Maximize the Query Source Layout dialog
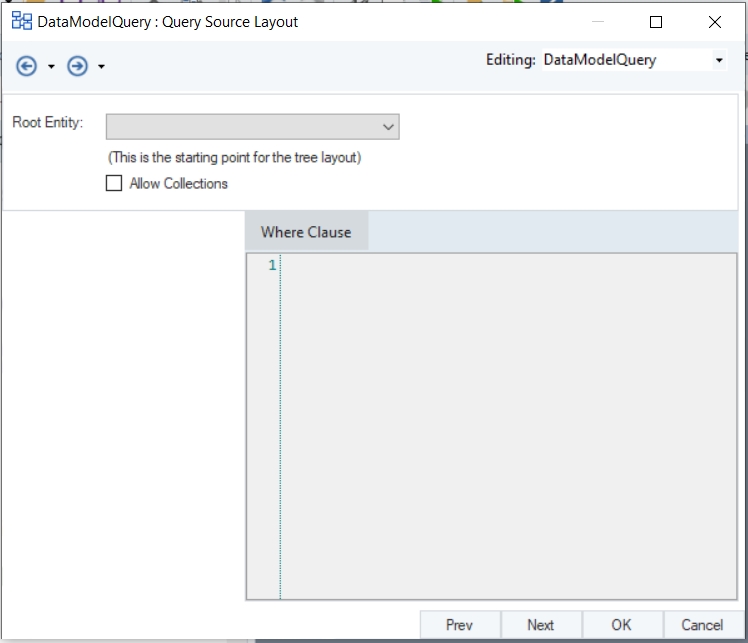 [656, 21]
